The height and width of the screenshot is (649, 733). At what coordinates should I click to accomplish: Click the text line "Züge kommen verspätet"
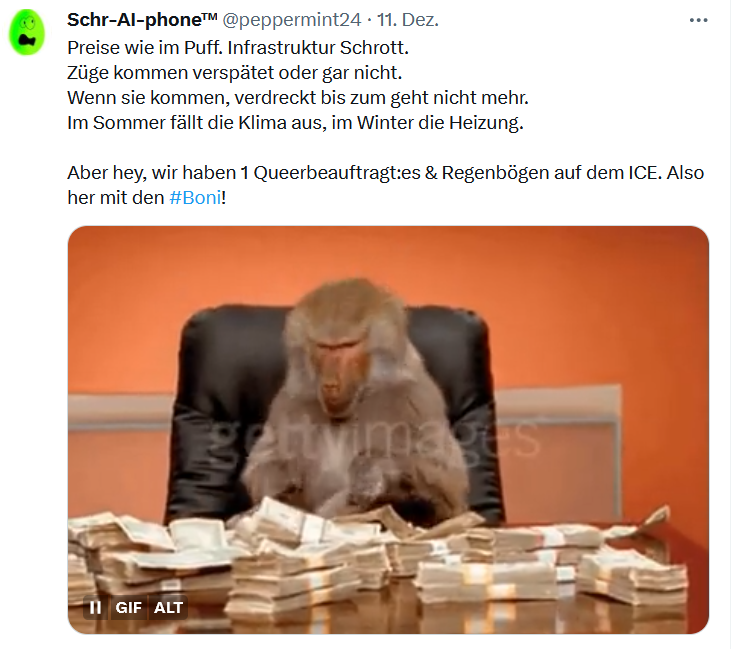point(235,73)
